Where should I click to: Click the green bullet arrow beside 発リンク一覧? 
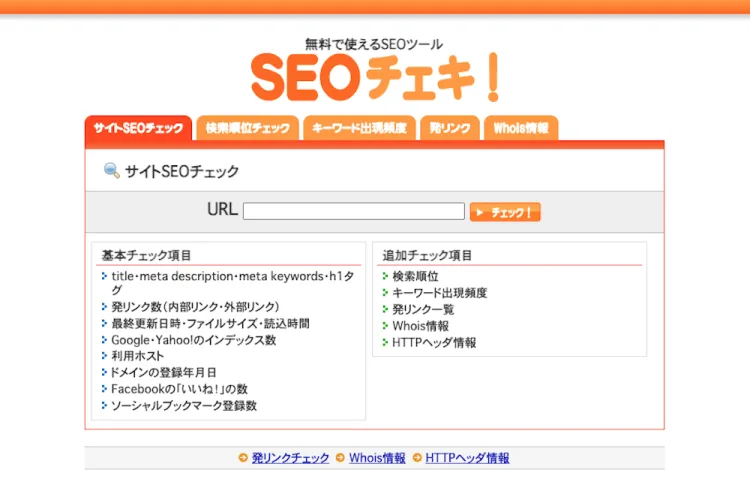385,309
